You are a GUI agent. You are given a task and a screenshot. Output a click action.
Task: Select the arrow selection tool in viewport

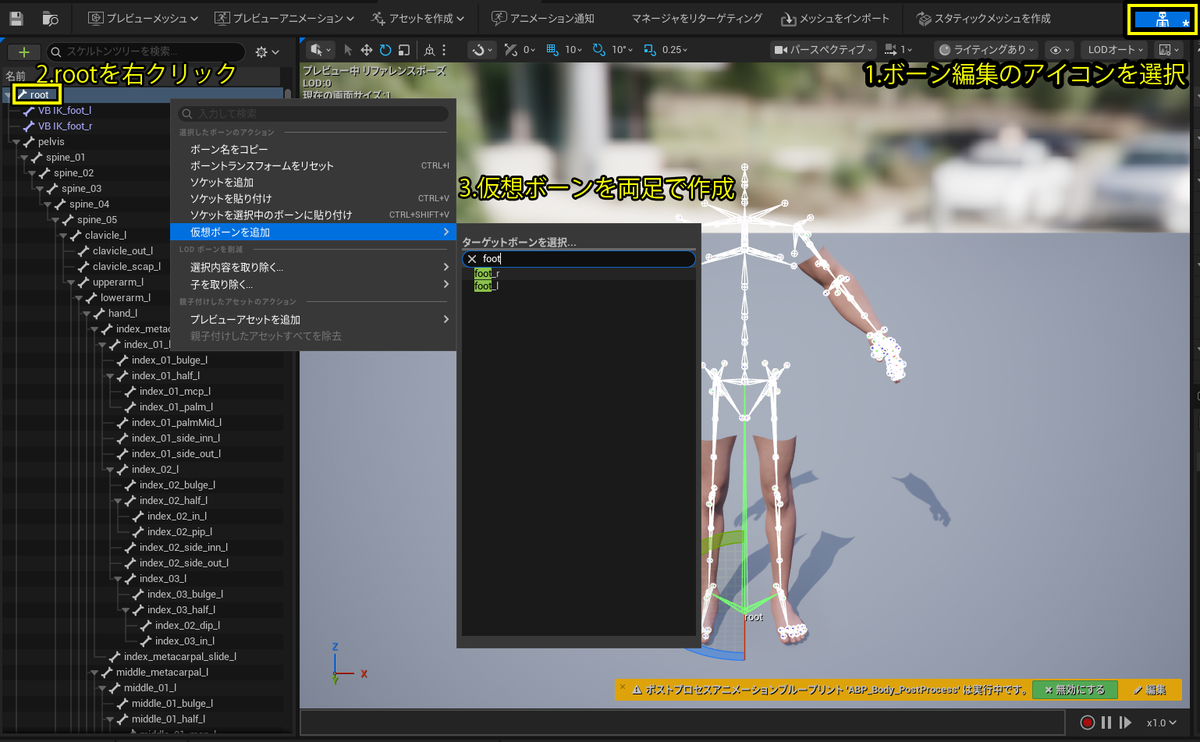click(348, 49)
